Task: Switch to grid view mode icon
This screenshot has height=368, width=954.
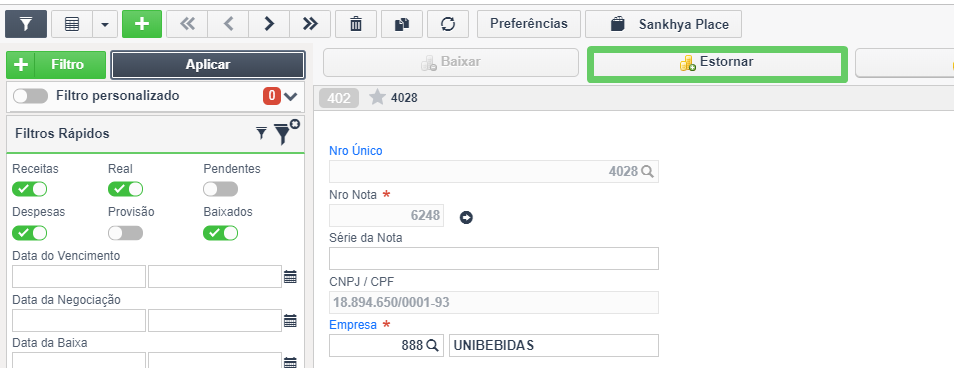Action: 72,24
